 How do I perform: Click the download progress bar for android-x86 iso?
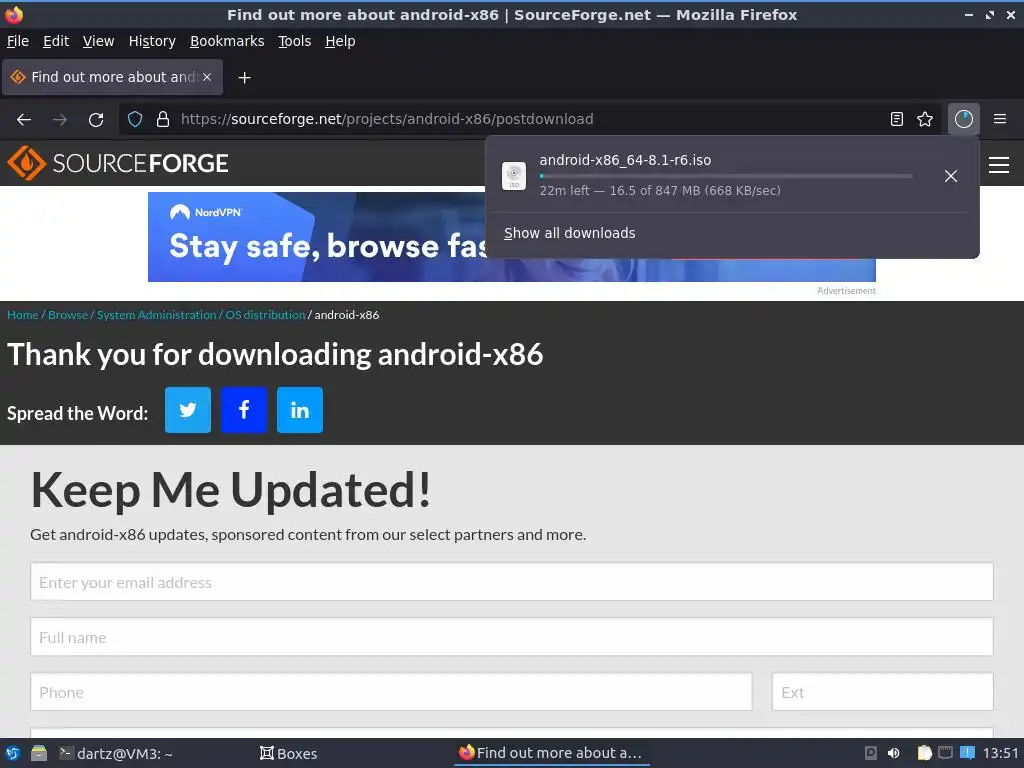click(x=726, y=176)
